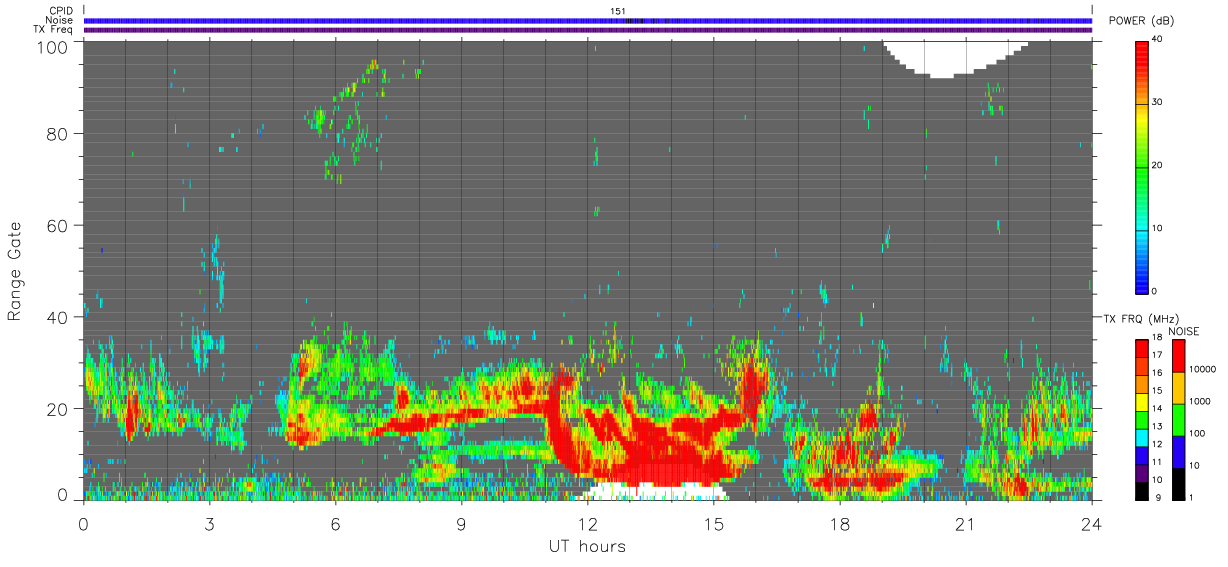The image size is (1228, 567).
Task: Click the 3 tick on the UT hours axis
Action: (x=210, y=524)
